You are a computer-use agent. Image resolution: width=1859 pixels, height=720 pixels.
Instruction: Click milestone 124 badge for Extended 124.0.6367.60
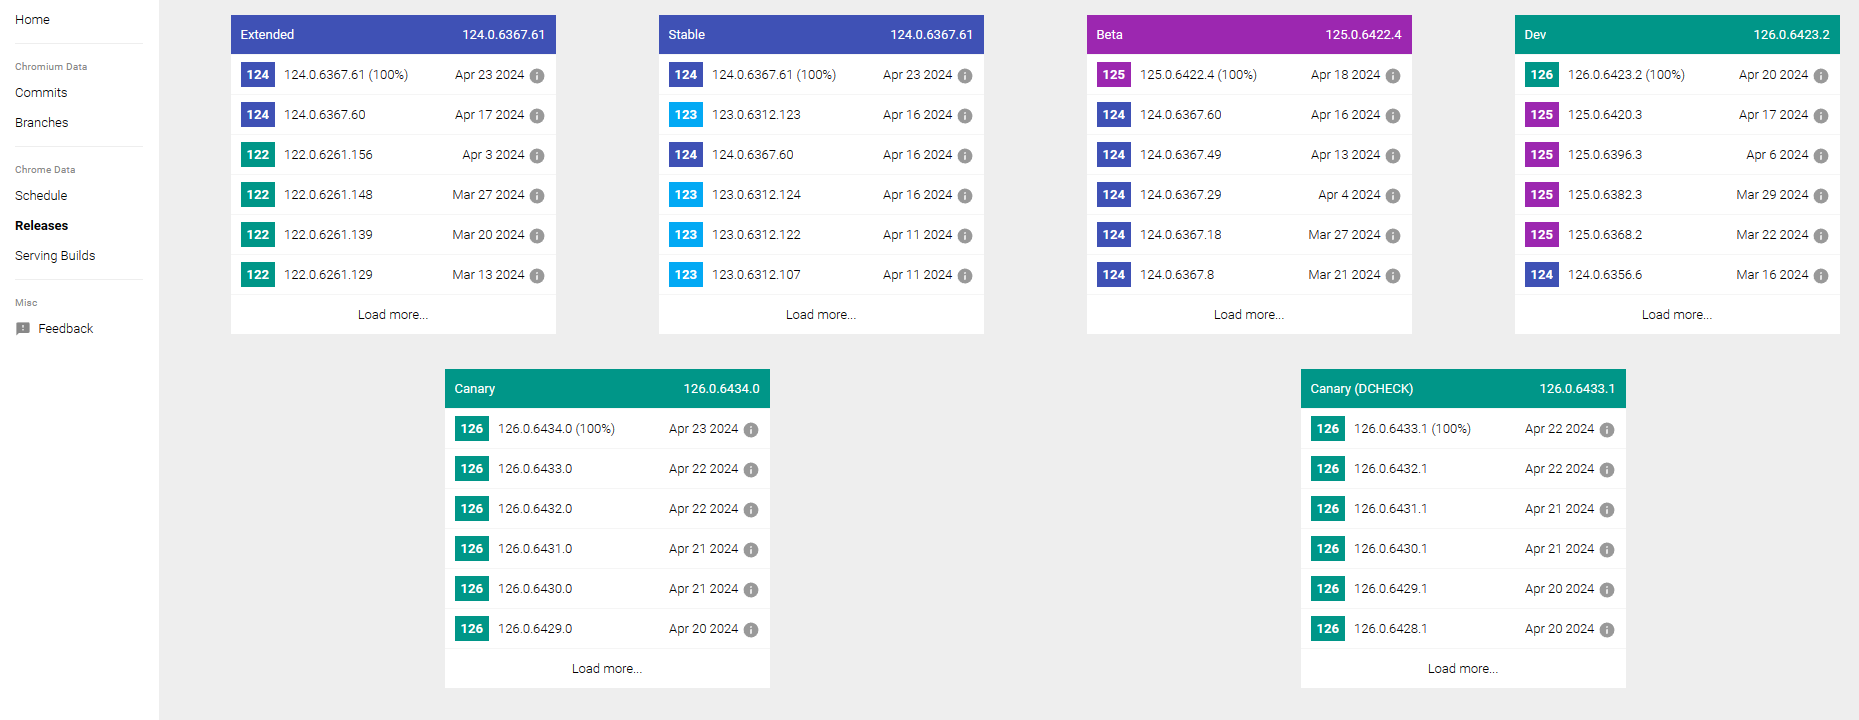tap(258, 115)
